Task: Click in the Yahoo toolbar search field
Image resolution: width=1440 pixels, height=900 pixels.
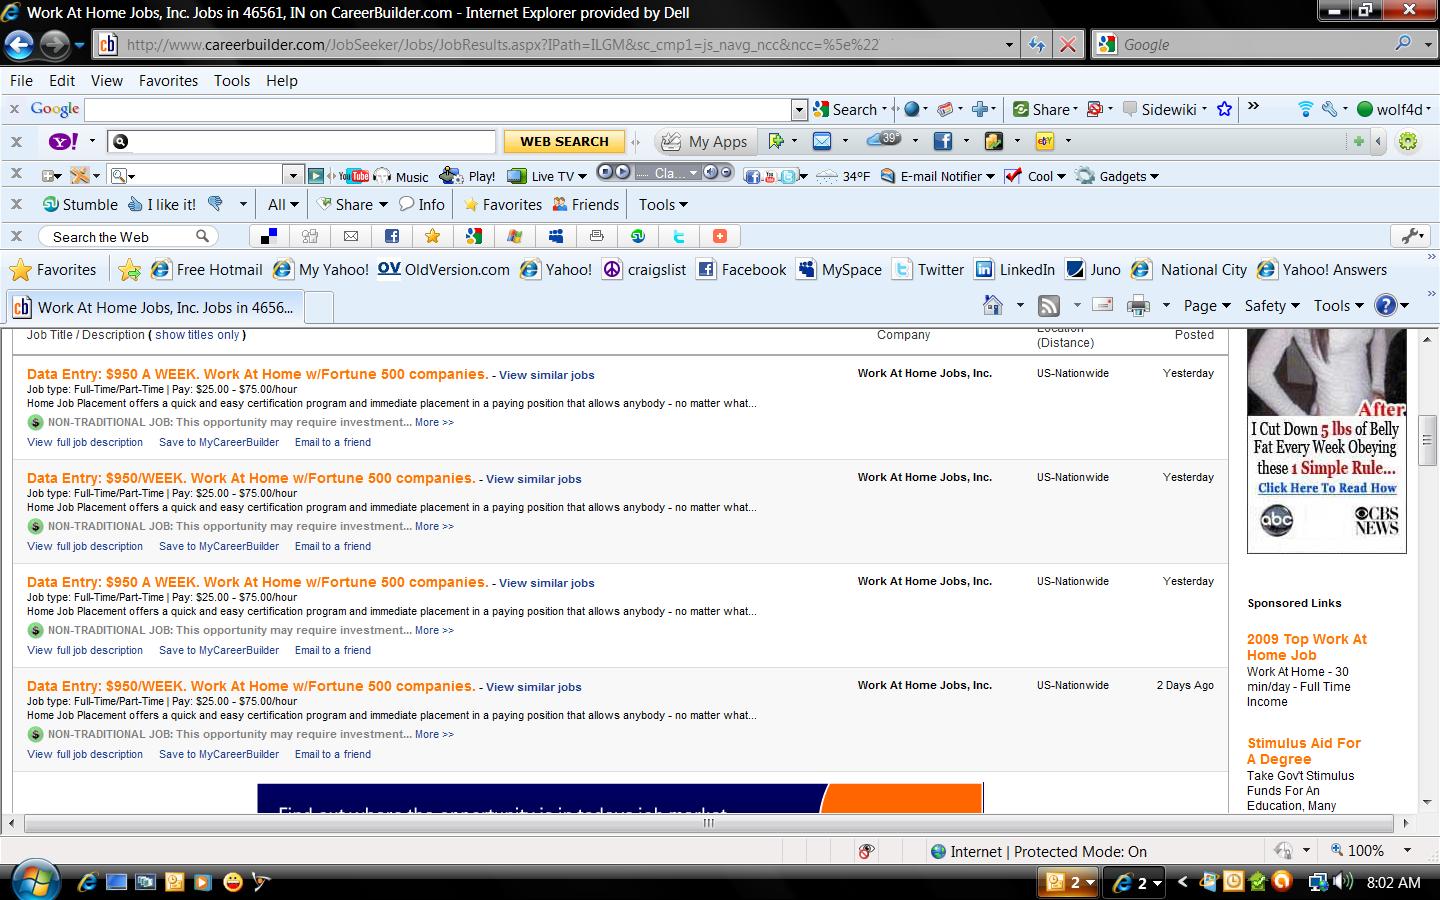Action: point(301,141)
